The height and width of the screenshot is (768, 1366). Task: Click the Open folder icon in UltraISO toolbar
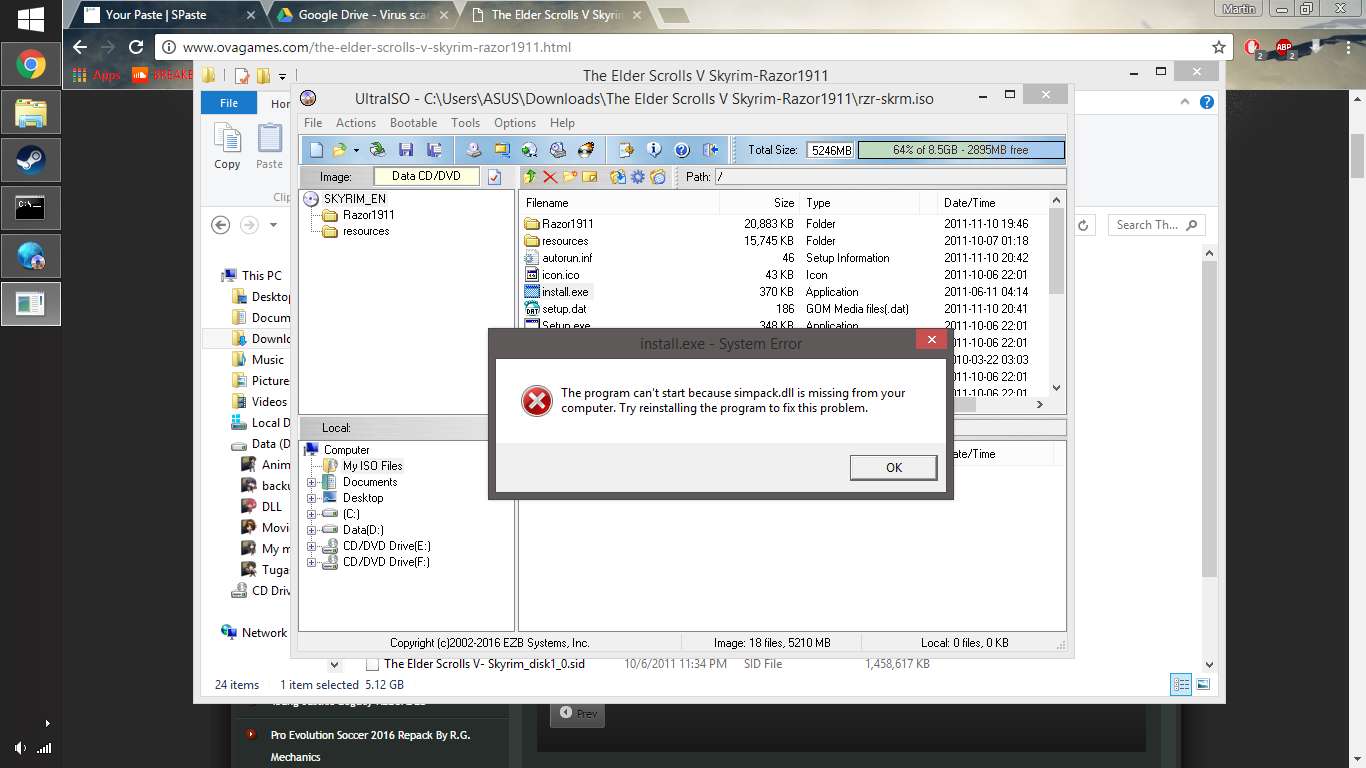point(340,150)
